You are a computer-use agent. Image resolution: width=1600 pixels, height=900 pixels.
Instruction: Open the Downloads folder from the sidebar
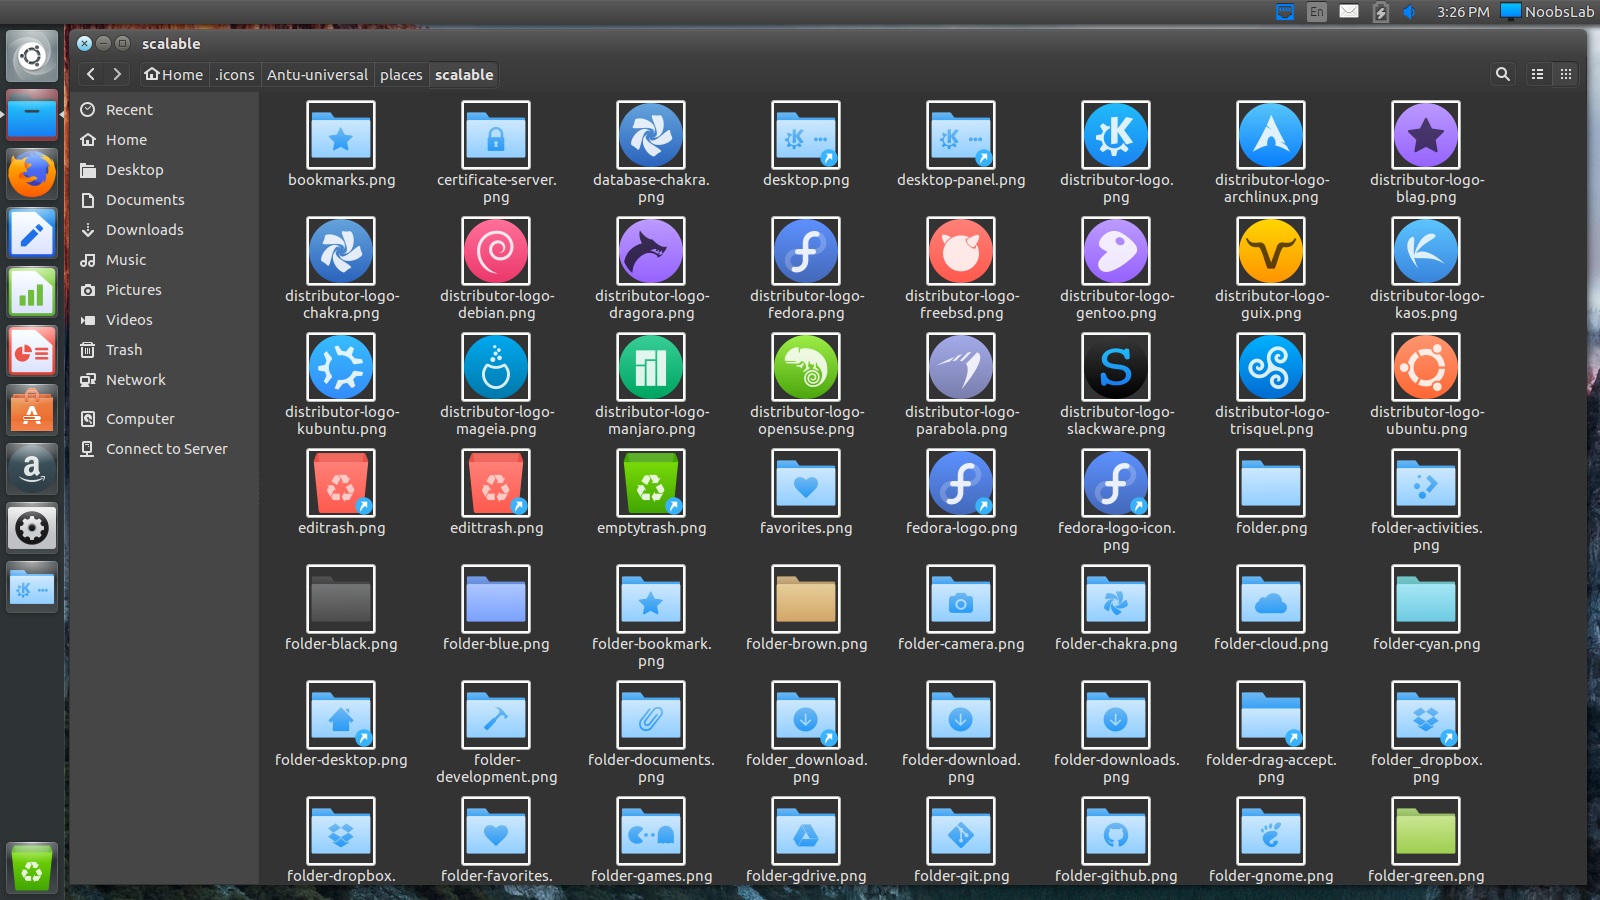[x=144, y=230]
